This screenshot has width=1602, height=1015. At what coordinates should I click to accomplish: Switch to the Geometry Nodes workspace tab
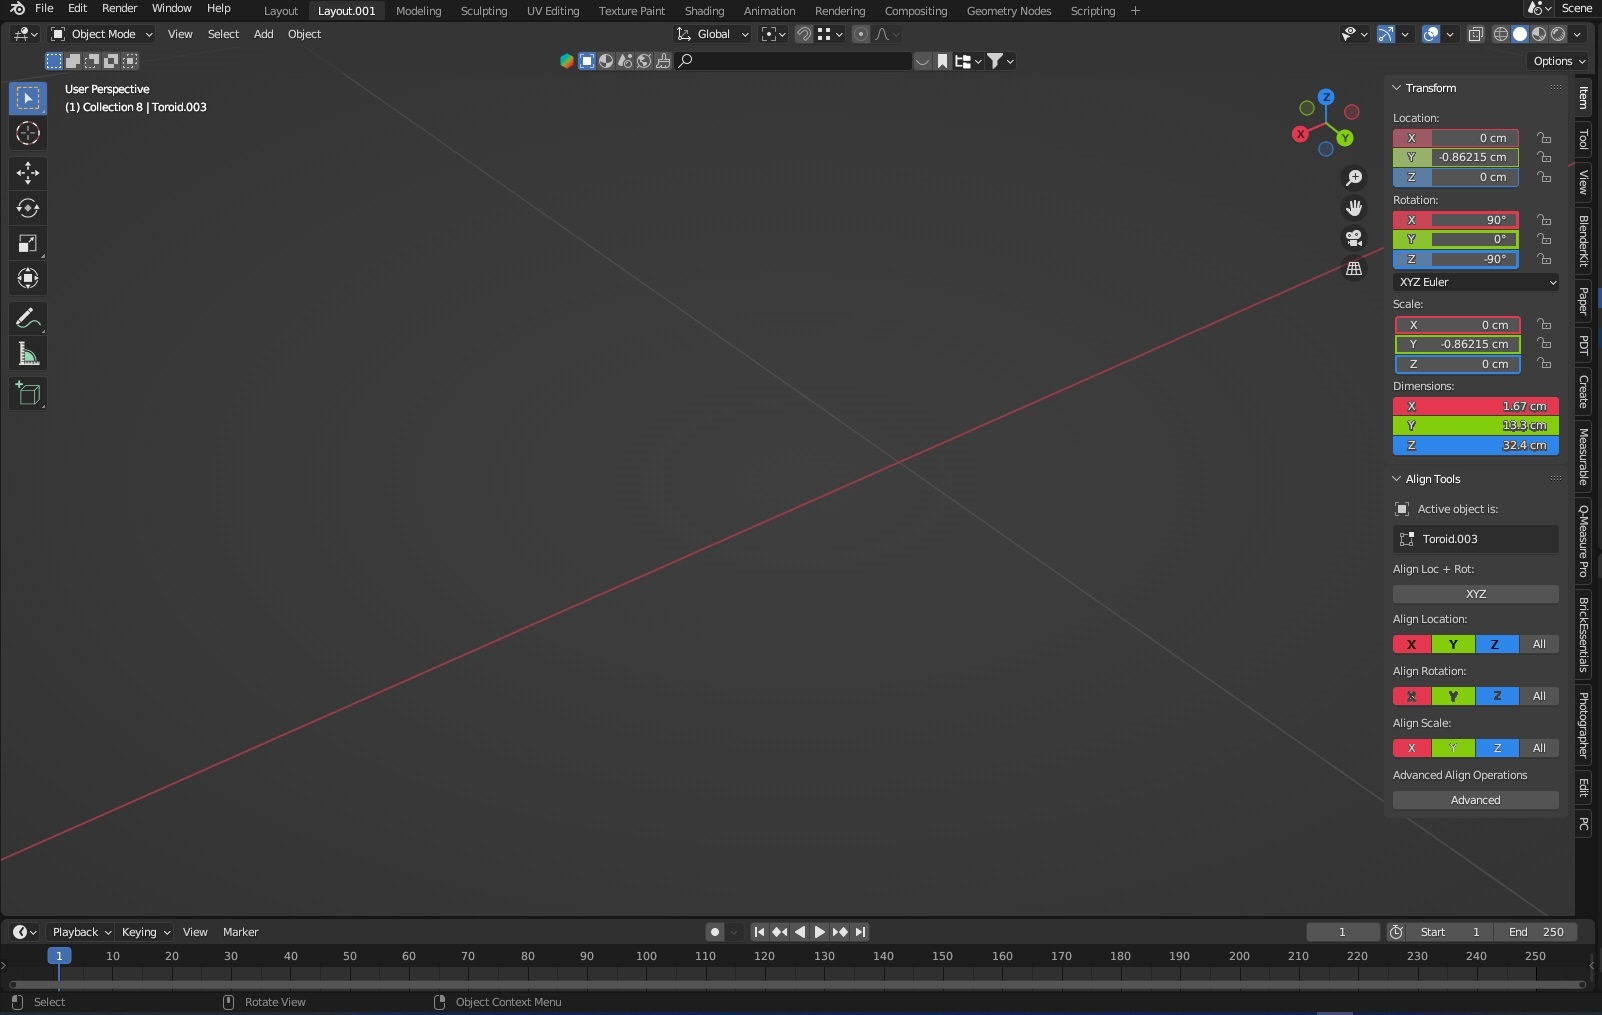point(1009,11)
